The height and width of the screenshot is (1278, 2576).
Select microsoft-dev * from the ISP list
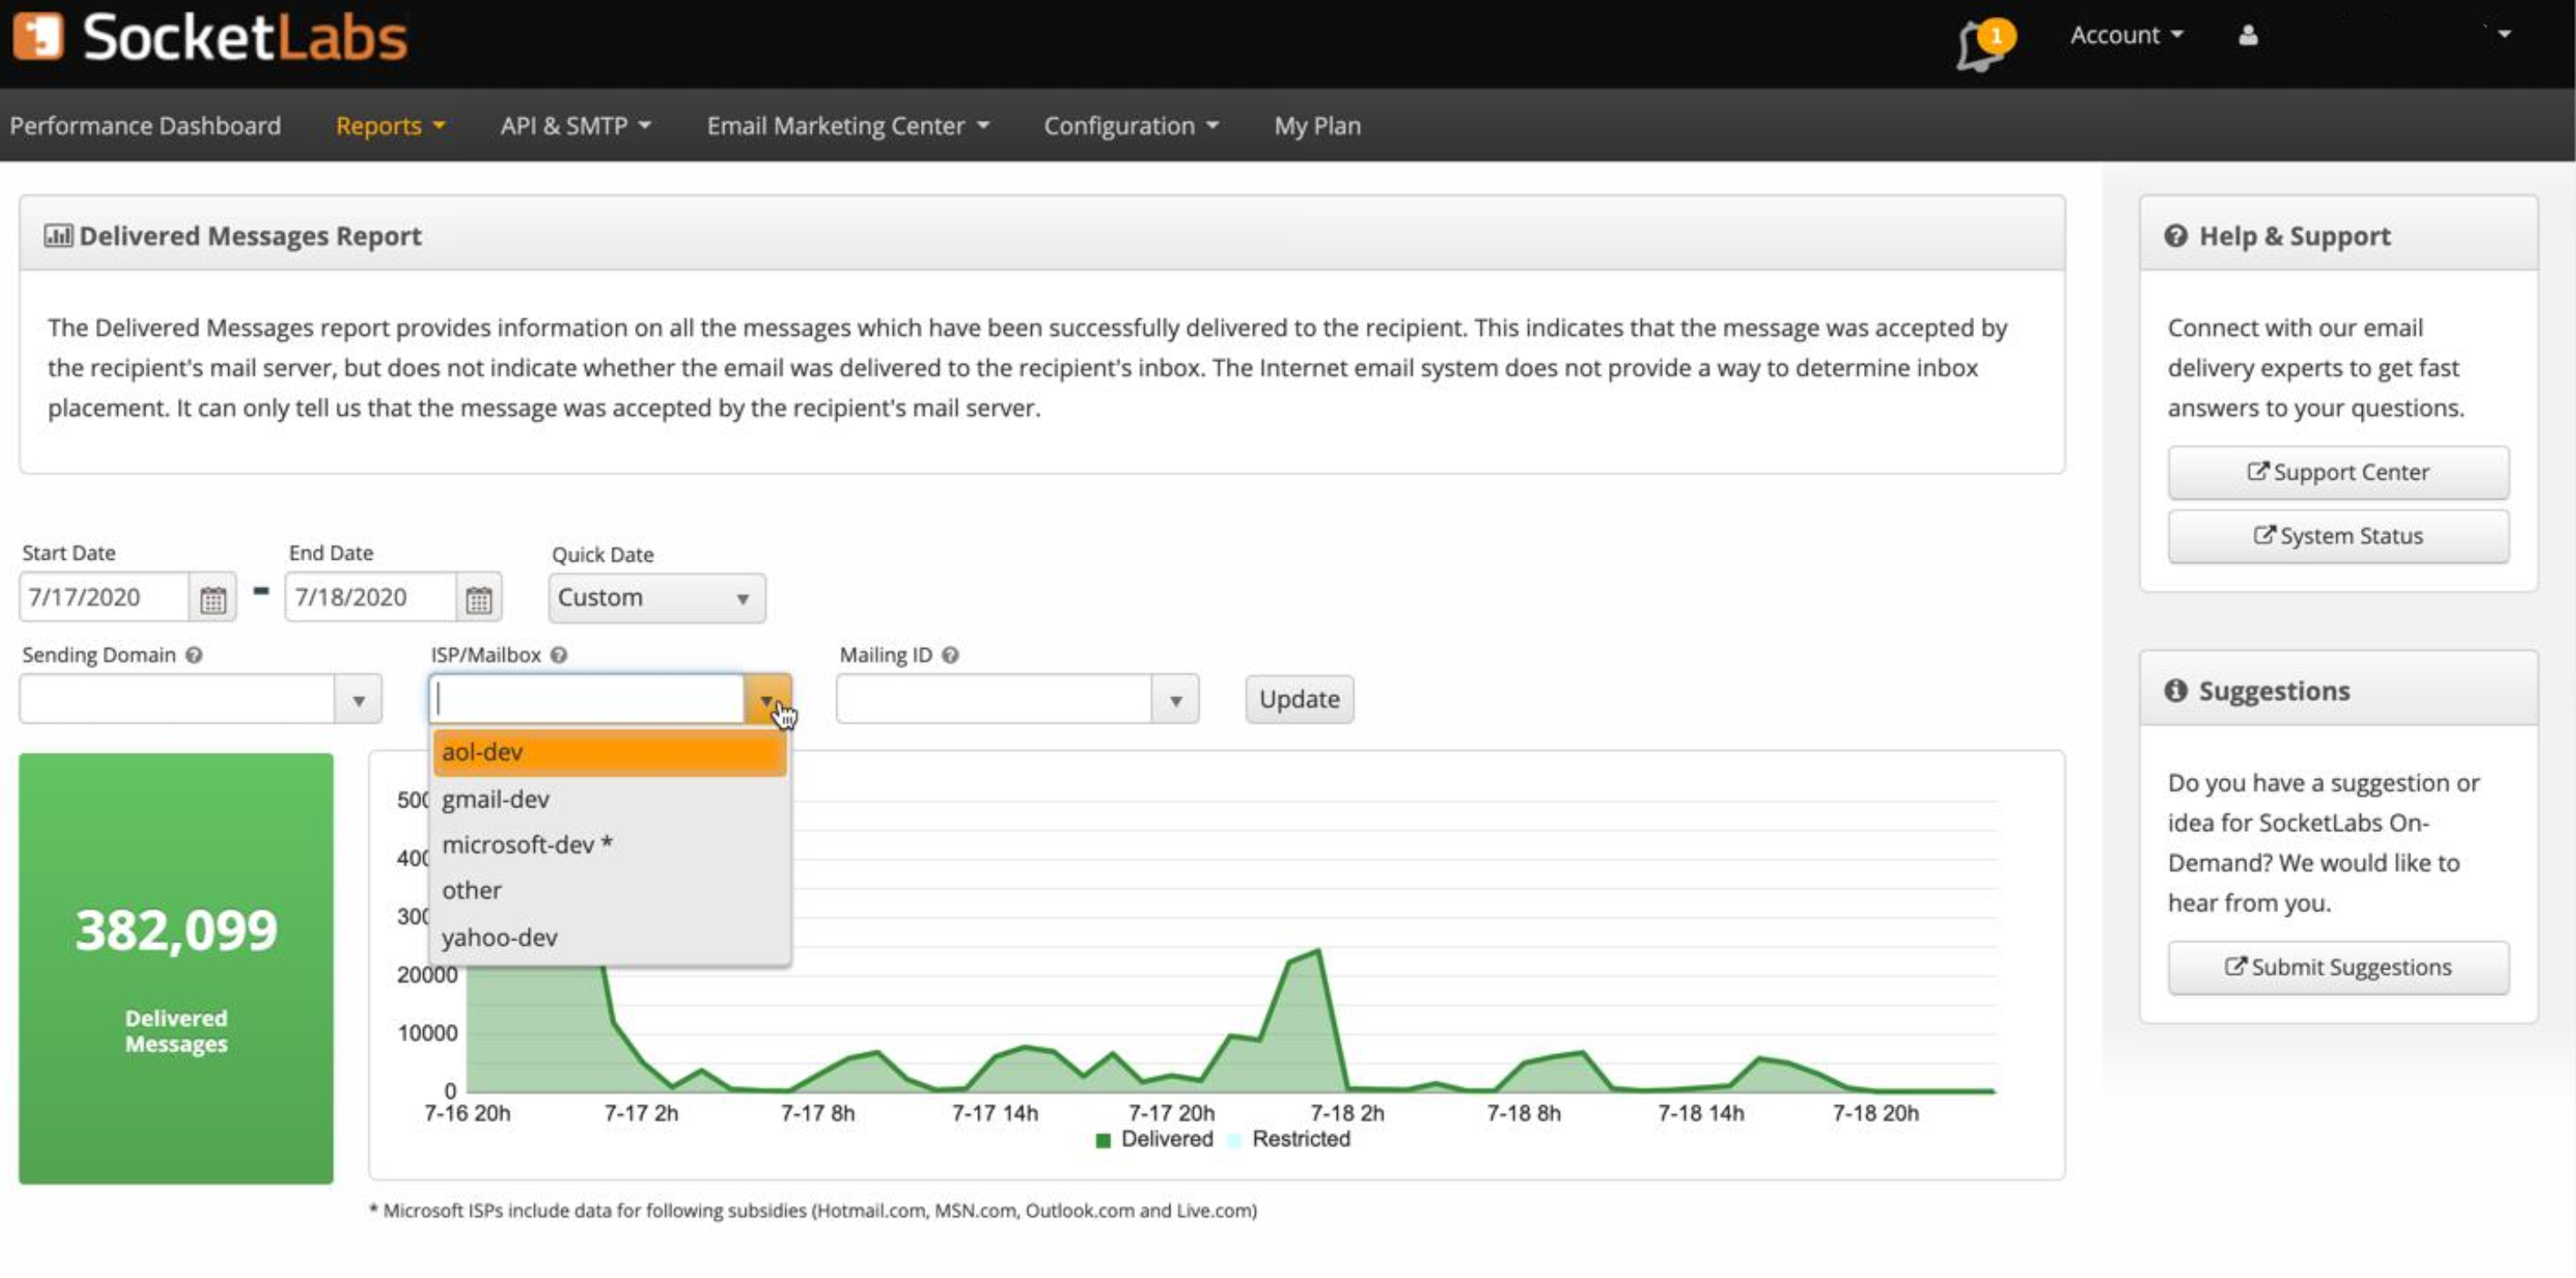610,845
